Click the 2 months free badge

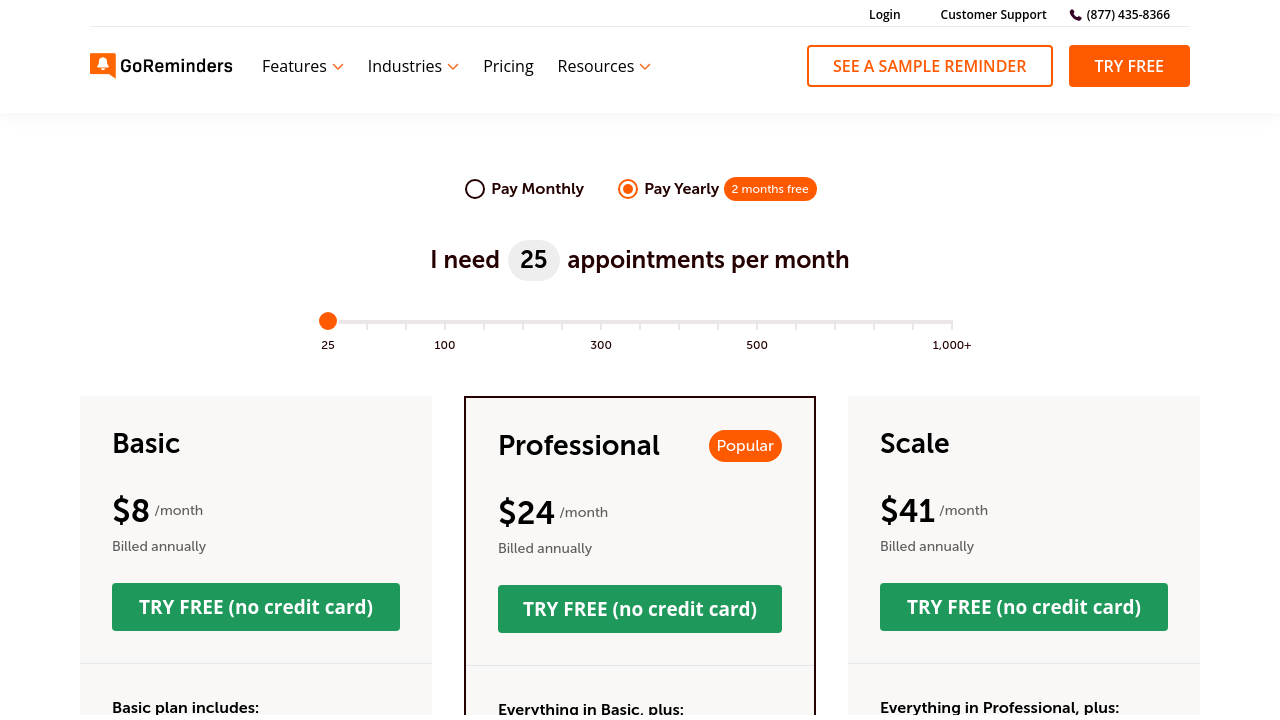(x=770, y=189)
